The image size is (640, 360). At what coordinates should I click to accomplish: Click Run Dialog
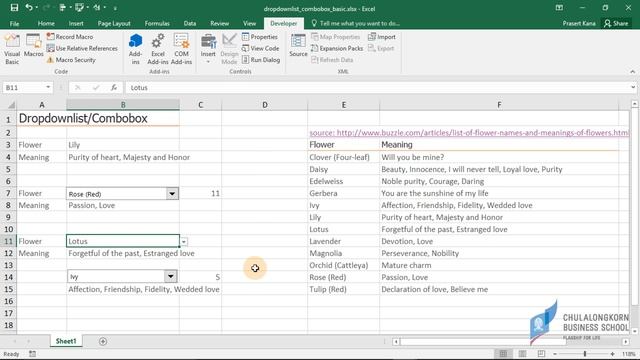click(261, 60)
